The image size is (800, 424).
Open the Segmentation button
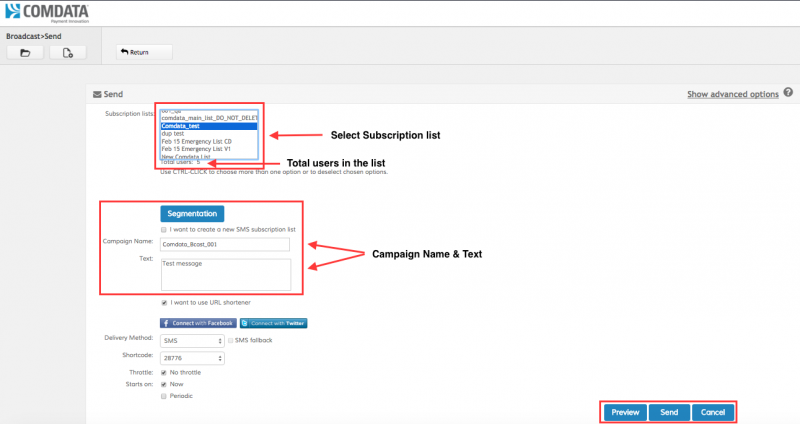(192, 213)
